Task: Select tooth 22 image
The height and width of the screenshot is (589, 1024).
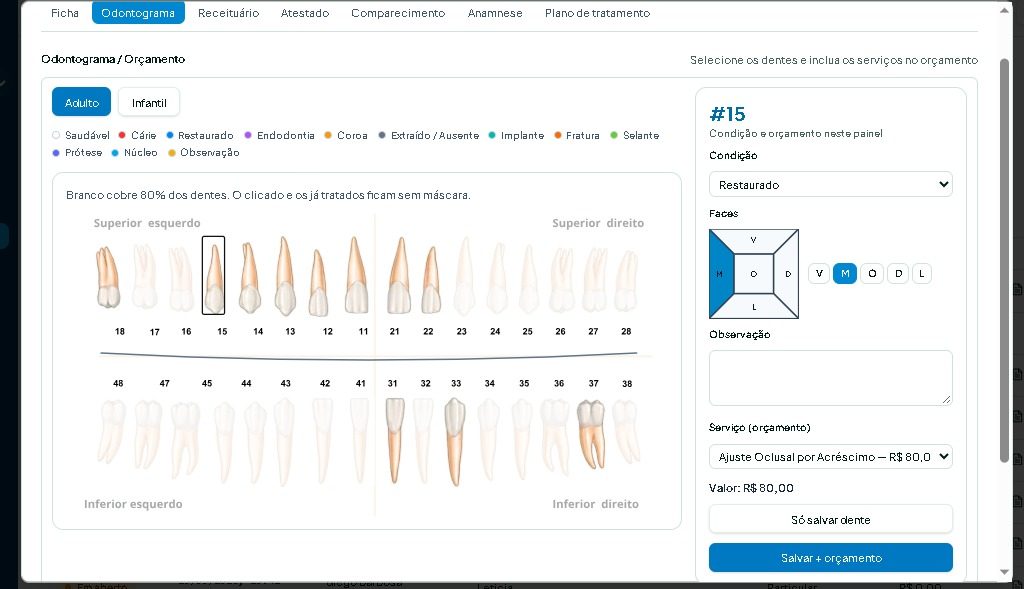Action: pyautogui.click(x=430, y=280)
